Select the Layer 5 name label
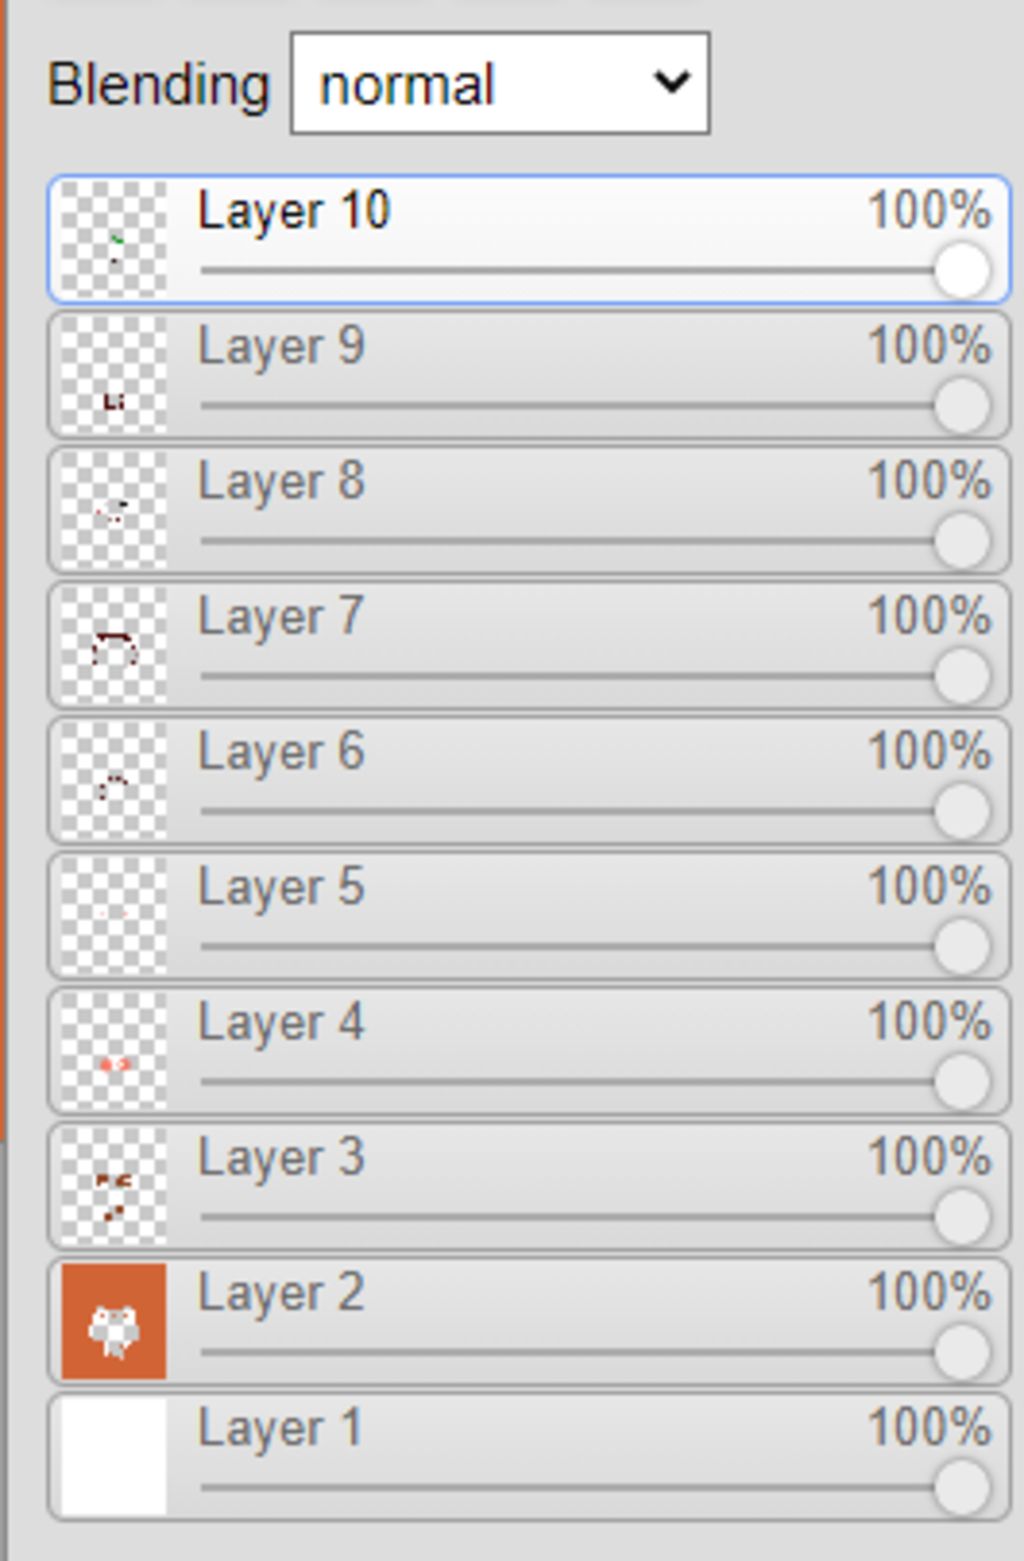This screenshot has height=1561, width=1024. click(x=281, y=887)
